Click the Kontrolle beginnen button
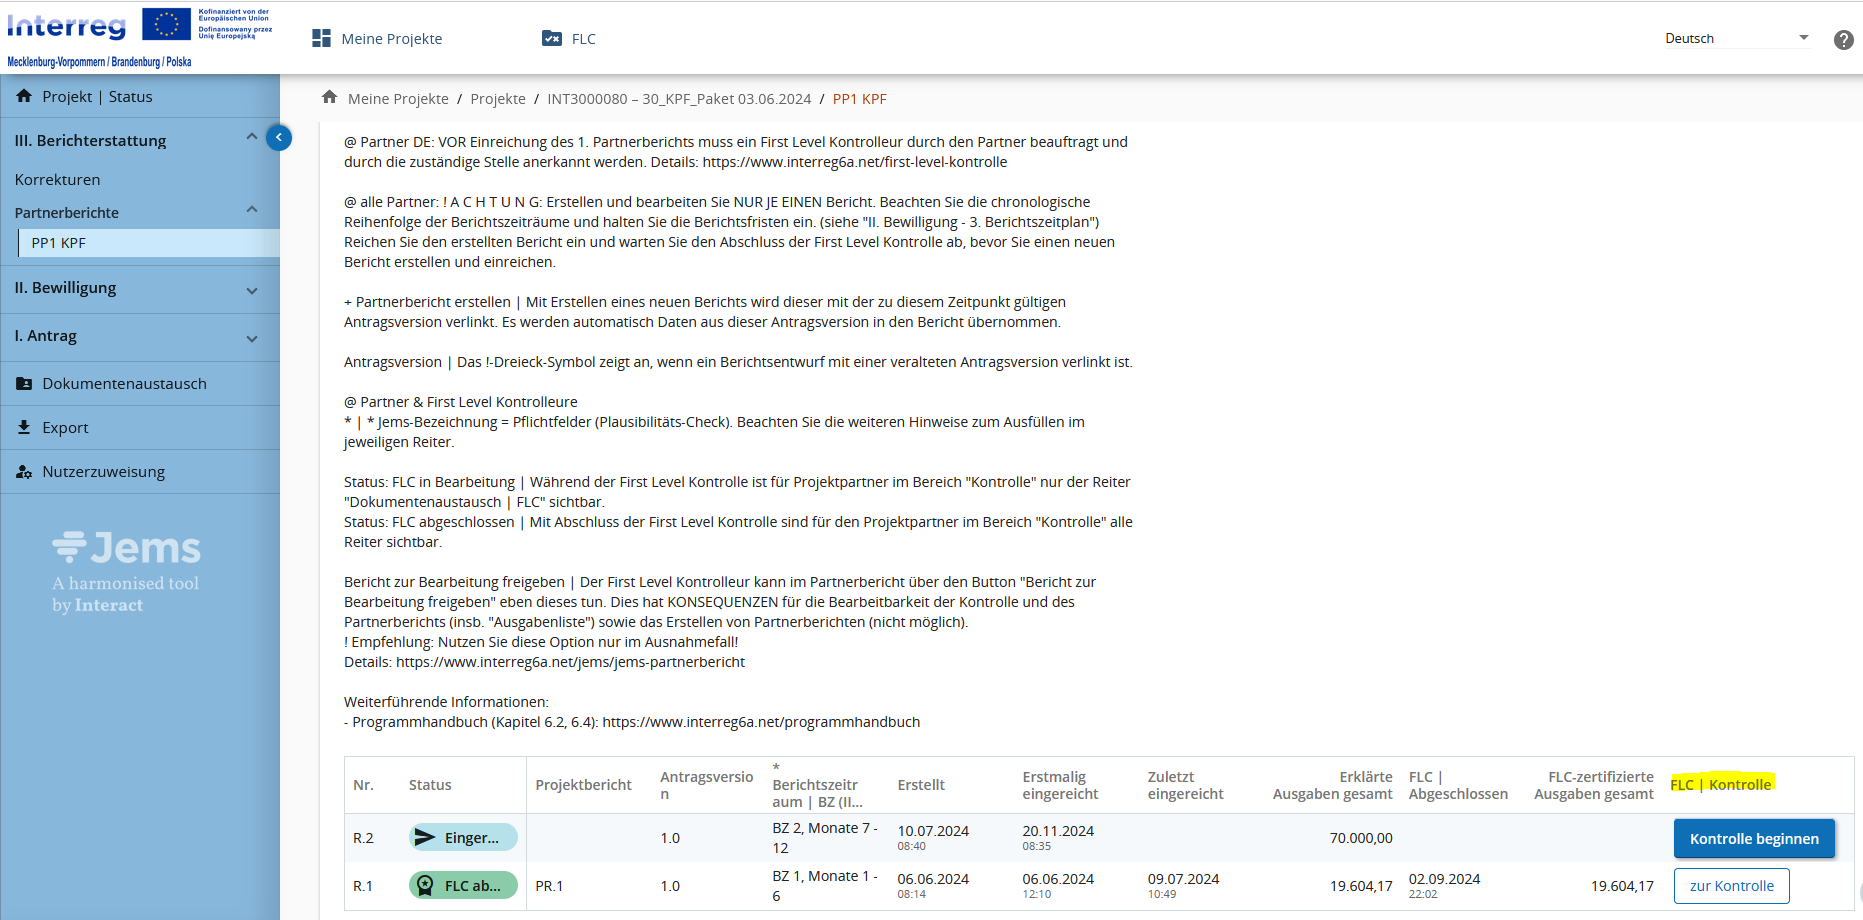This screenshot has height=920, width=1863. tap(1754, 839)
